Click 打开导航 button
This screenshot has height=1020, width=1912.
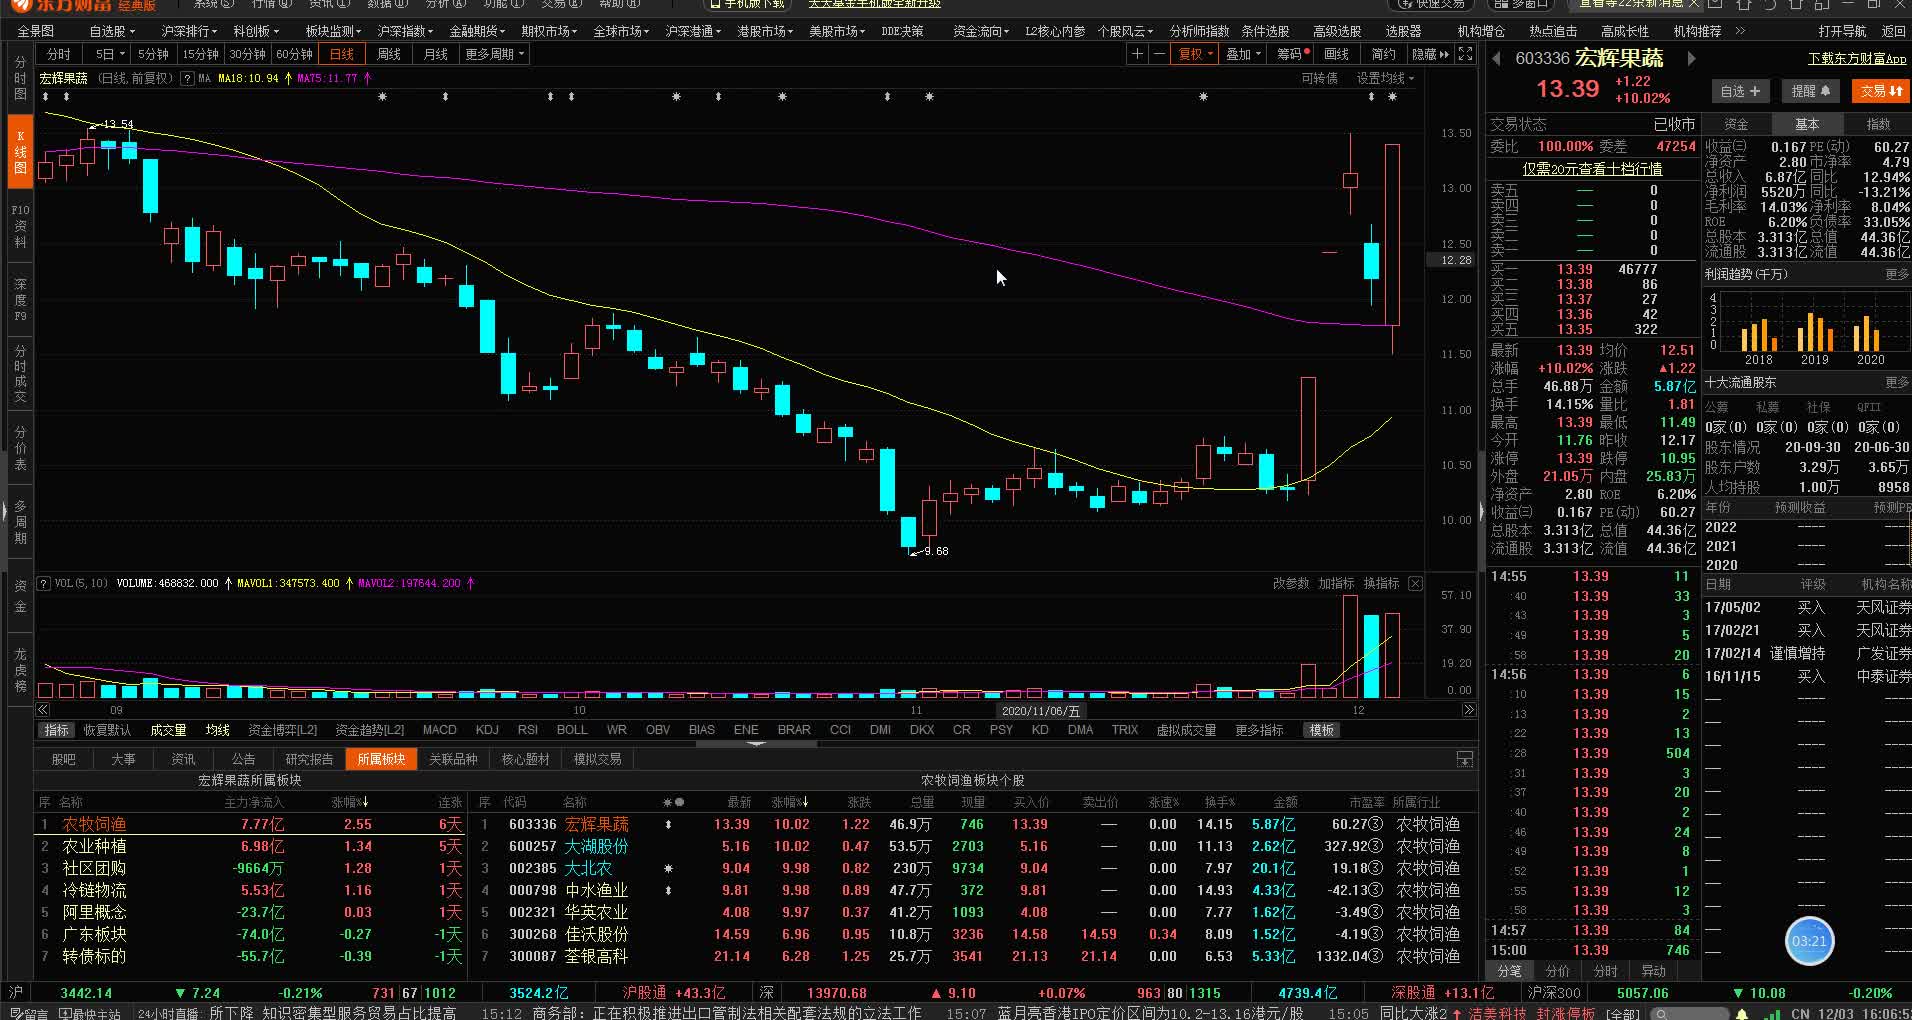[1842, 31]
